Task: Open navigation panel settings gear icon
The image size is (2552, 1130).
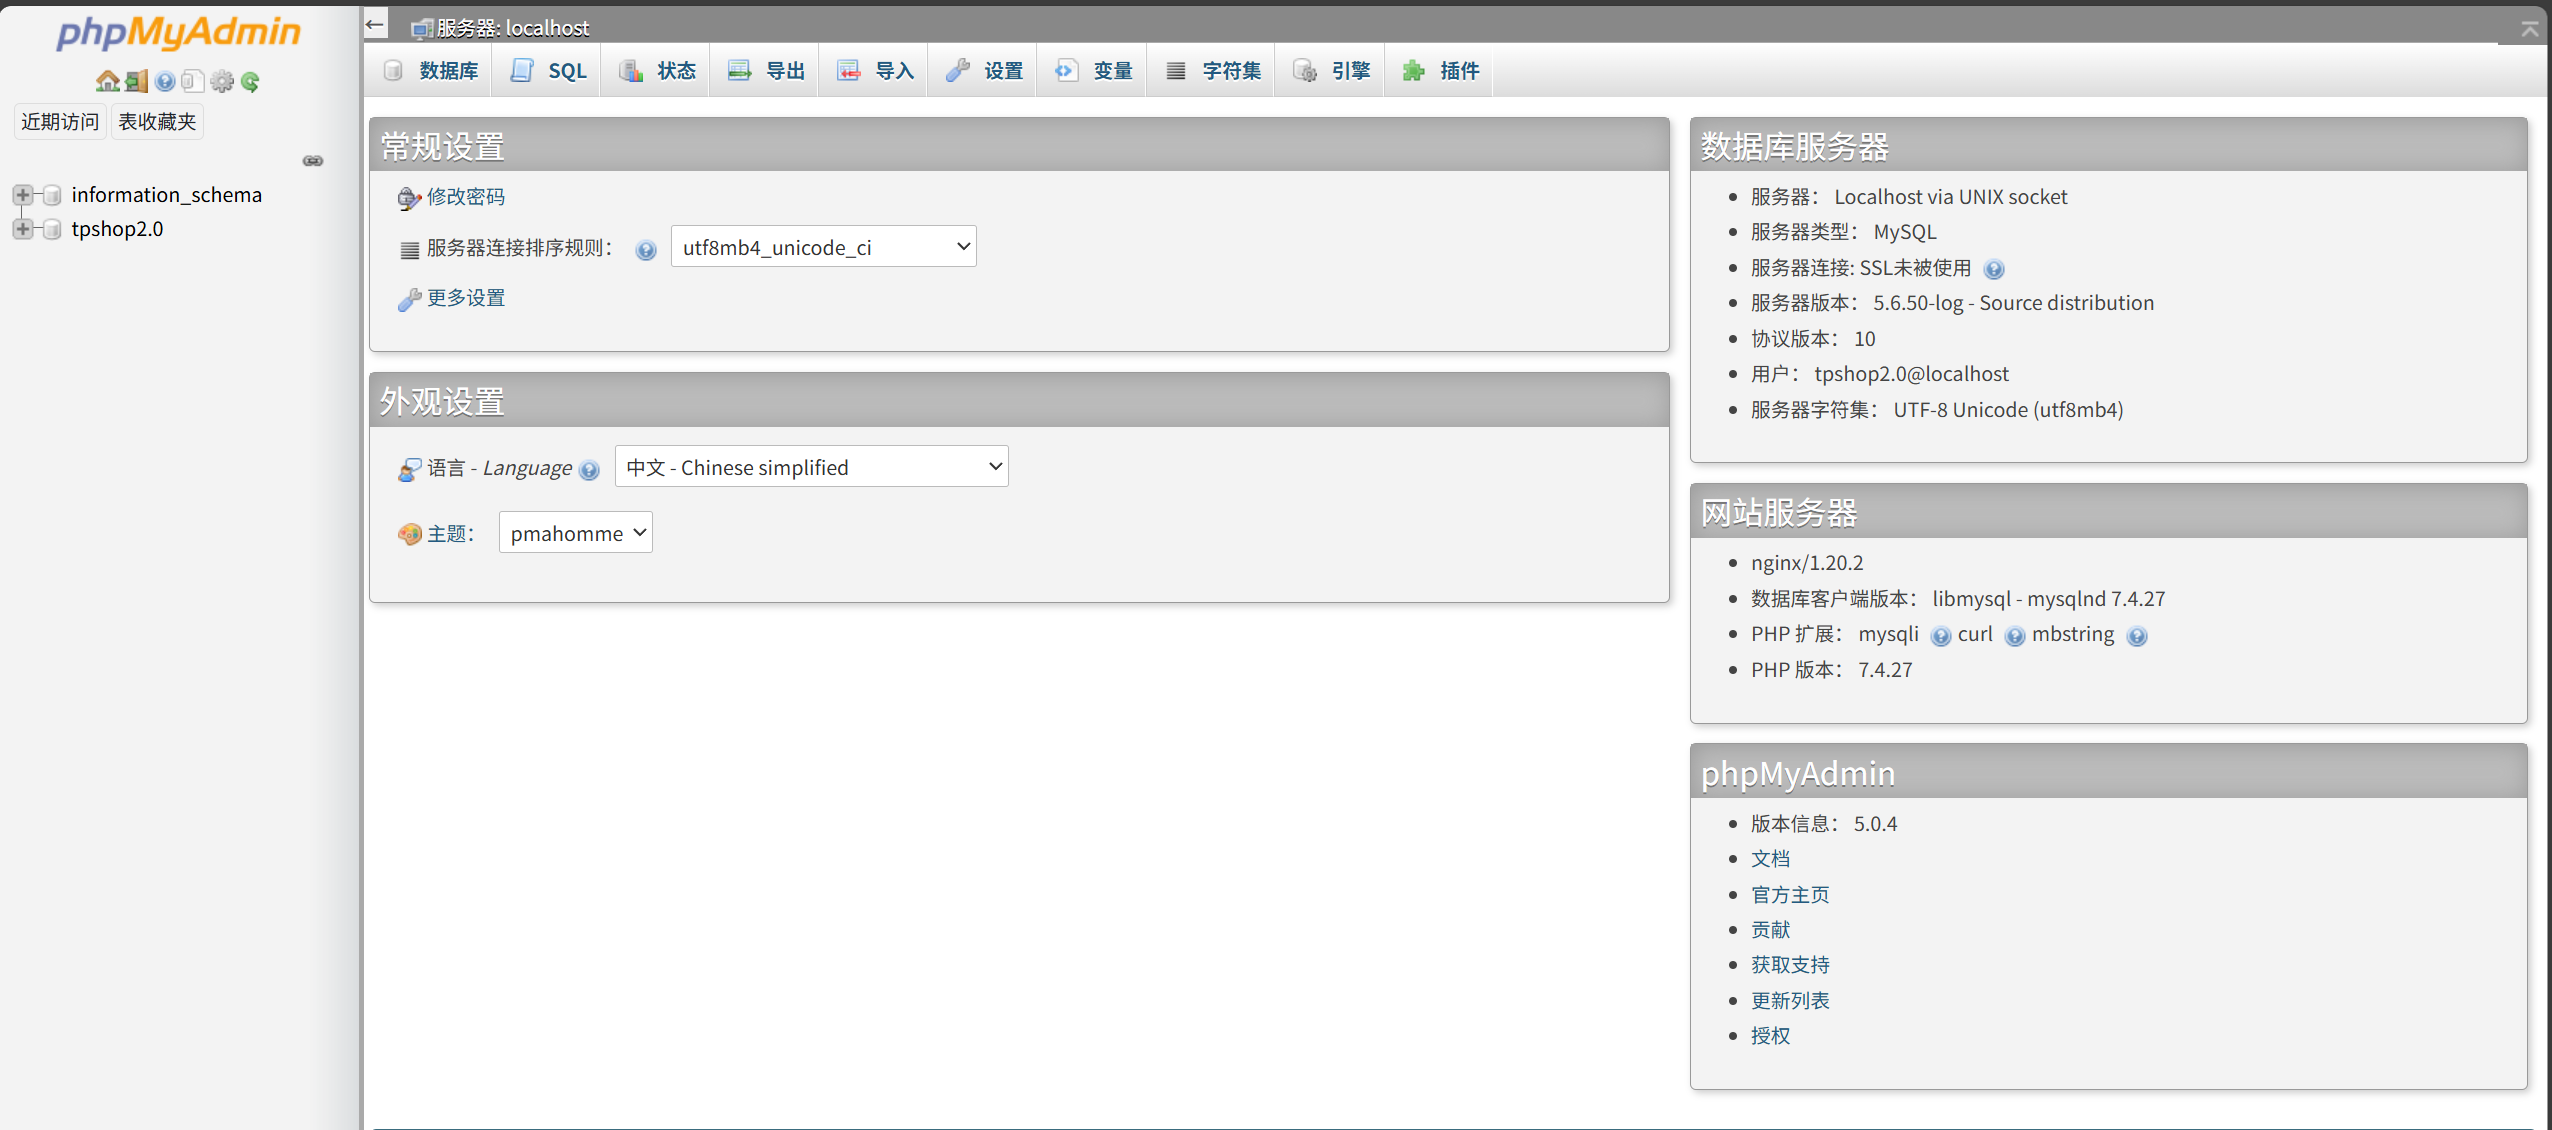Action: pos(222,81)
